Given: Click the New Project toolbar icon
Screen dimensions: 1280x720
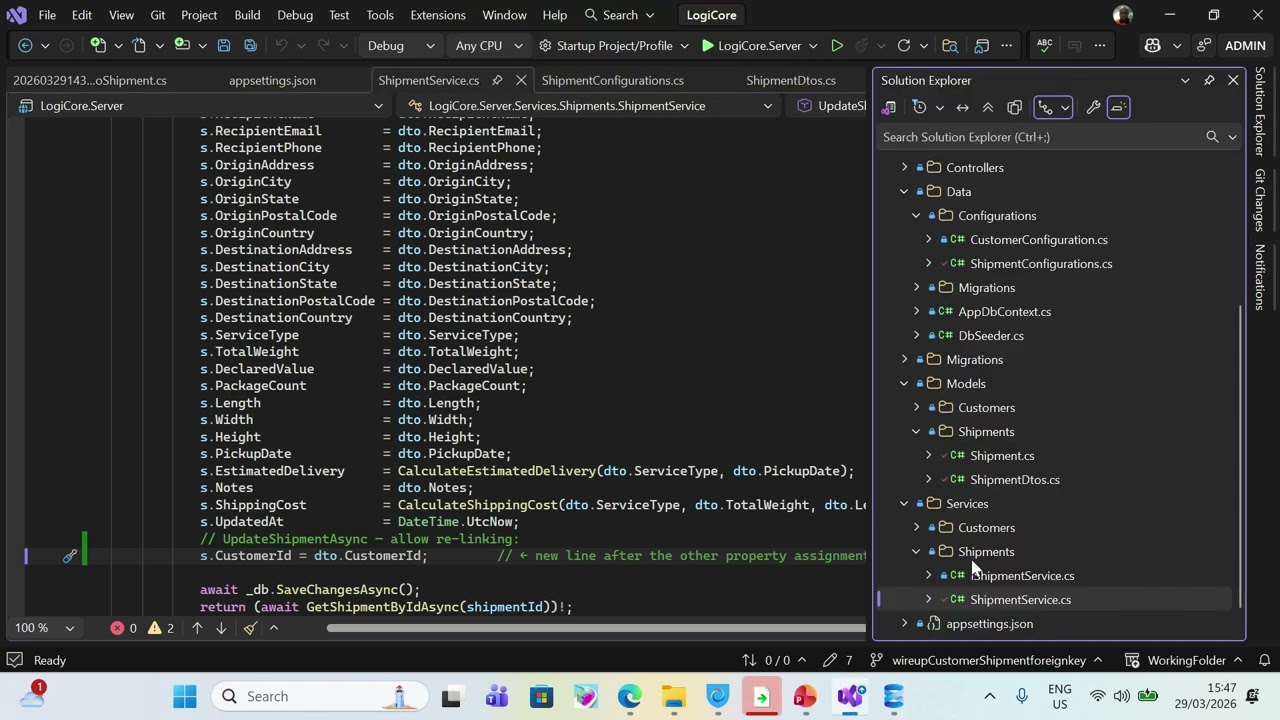Looking at the screenshot, I should coord(98,45).
